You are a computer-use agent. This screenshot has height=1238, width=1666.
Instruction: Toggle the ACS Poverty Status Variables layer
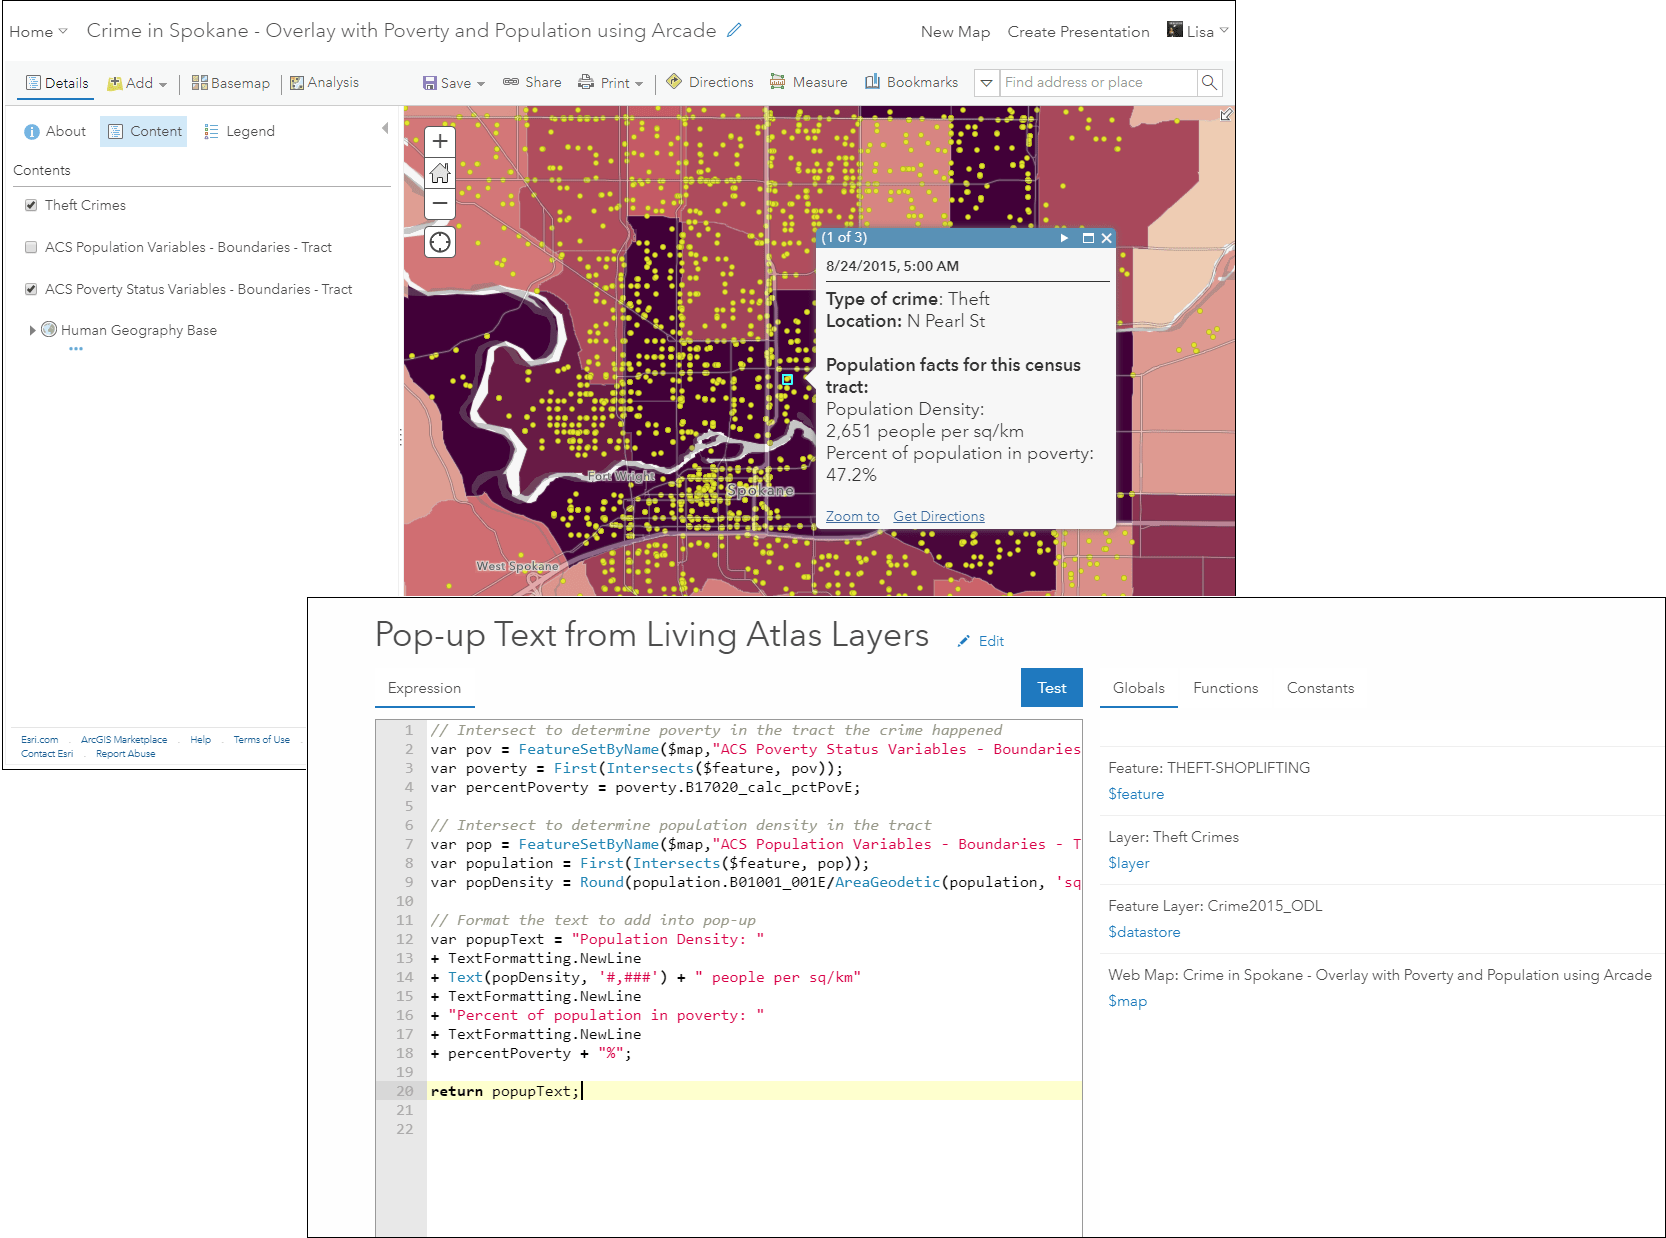(31, 289)
